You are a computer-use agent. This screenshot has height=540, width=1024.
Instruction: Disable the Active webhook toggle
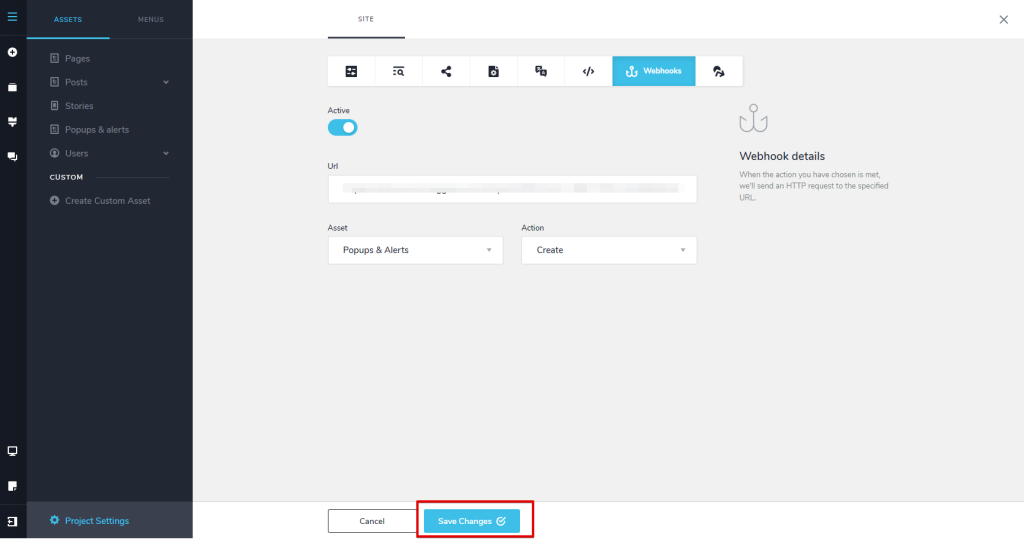pos(343,128)
